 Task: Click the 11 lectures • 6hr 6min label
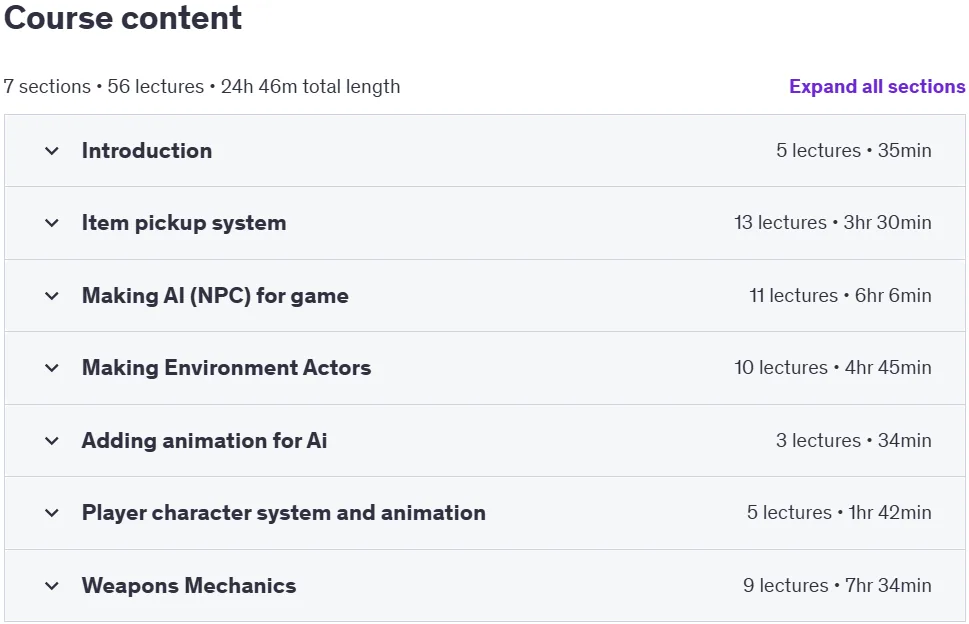(x=840, y=296)
